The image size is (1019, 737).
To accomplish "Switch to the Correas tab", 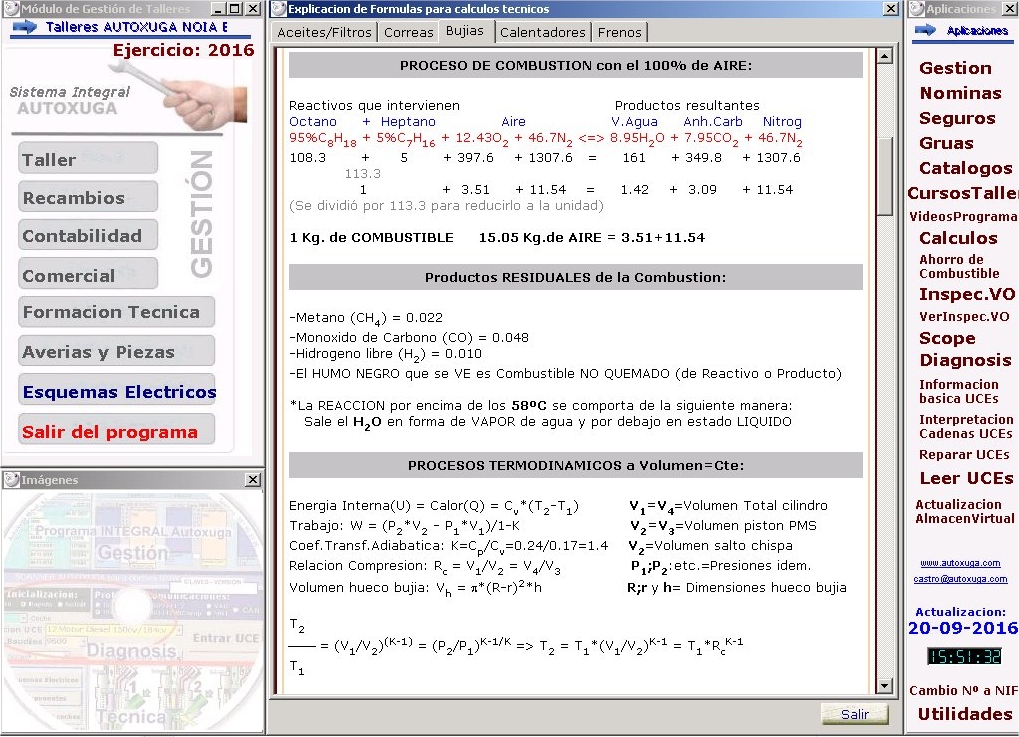I will tap(408, 32).
